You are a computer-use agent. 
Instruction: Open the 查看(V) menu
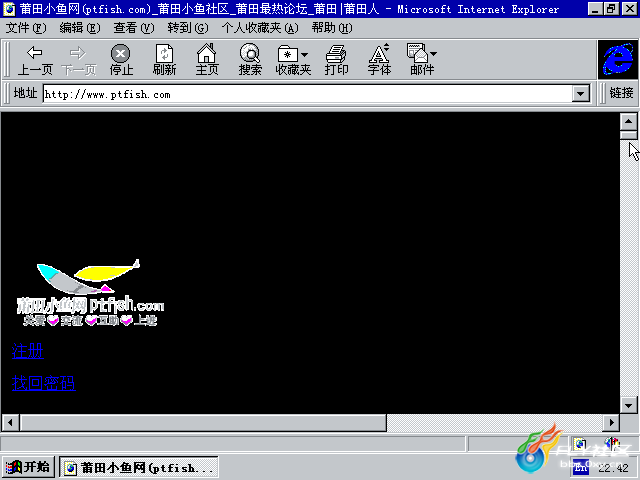133,28
